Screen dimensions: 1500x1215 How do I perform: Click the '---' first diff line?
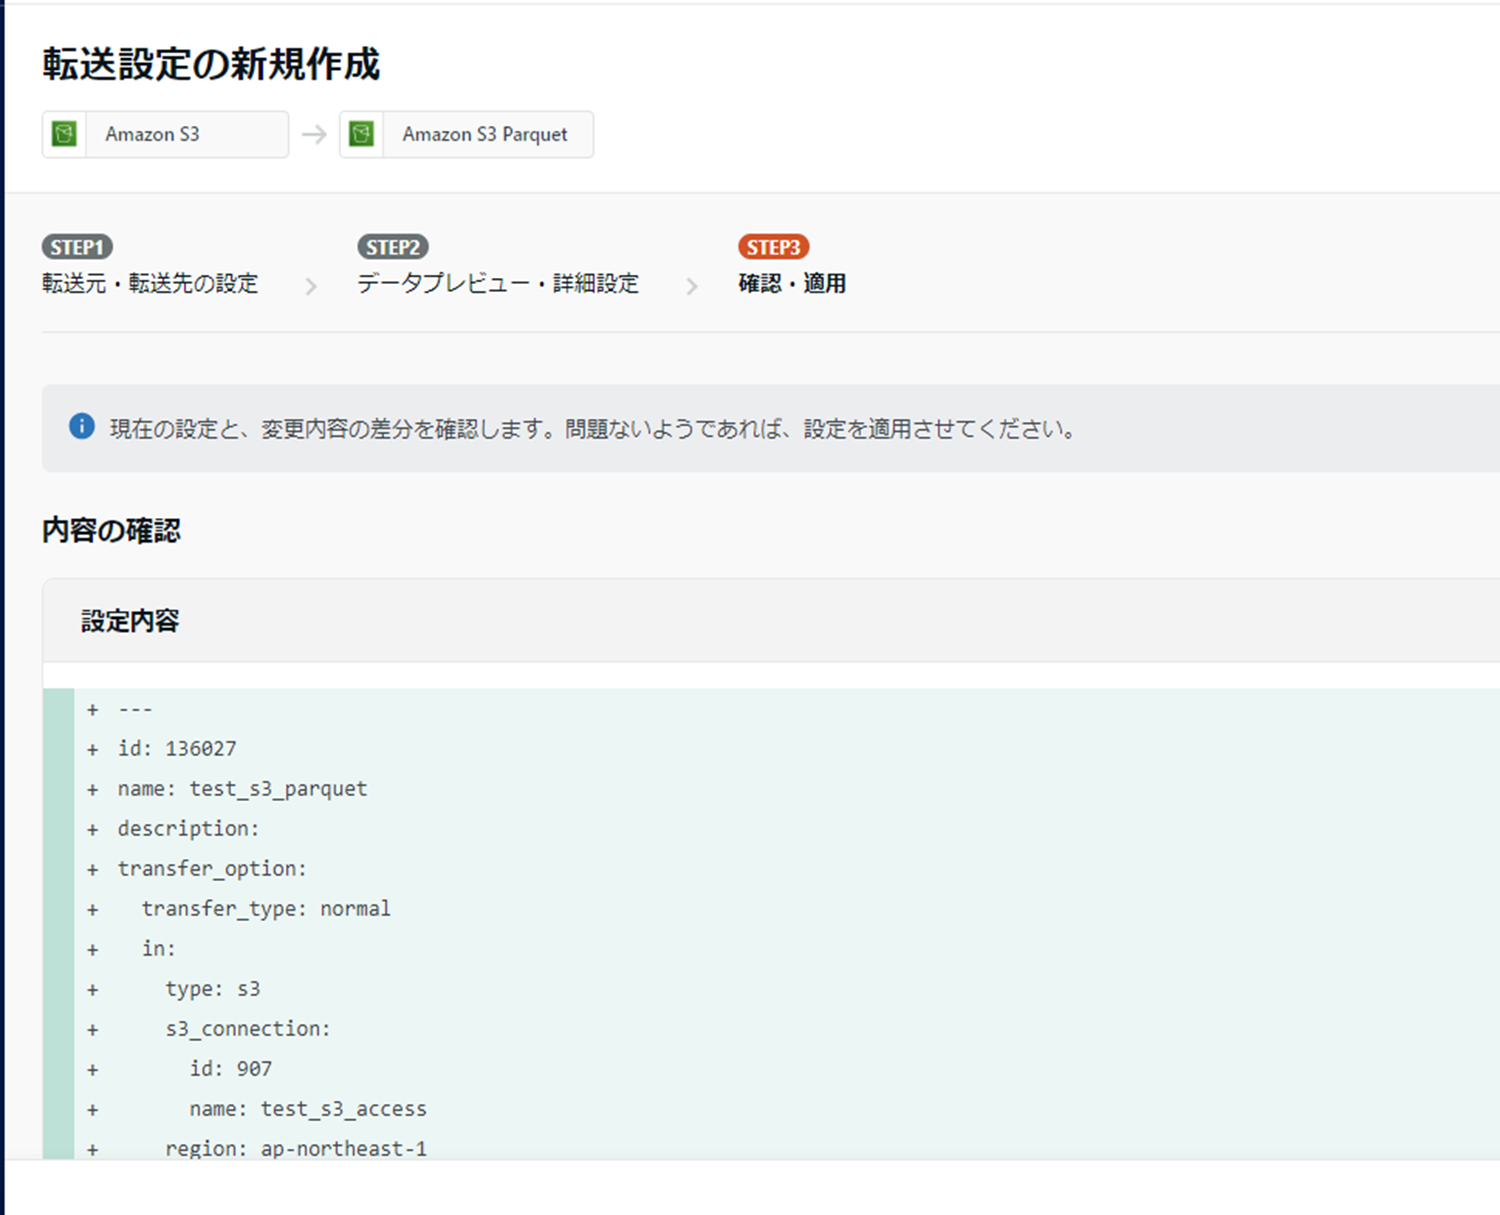tap(135, 709)
